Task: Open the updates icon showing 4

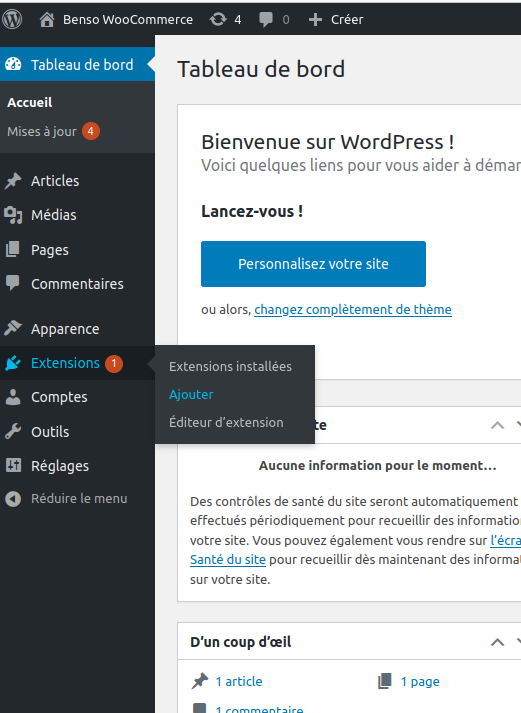Action: pos(218,19)
